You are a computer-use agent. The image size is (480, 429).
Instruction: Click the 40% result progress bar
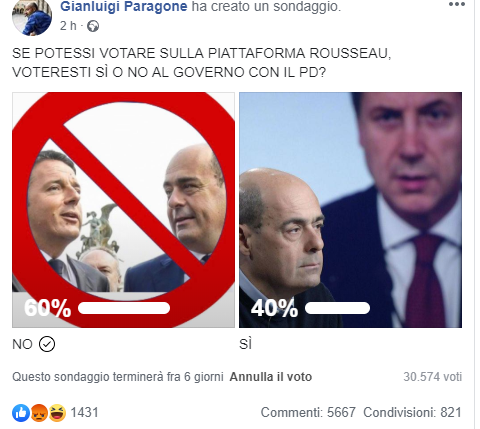(337, 308)
